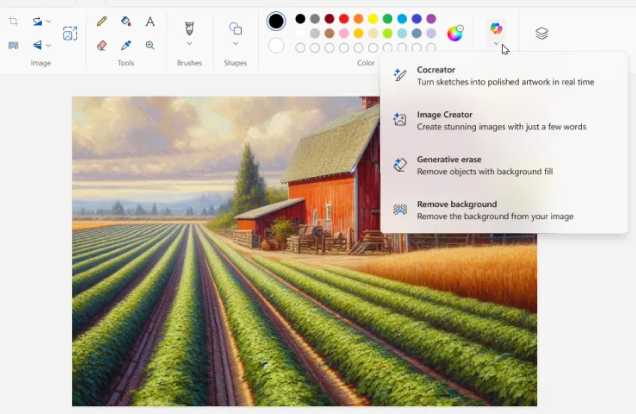Pick the orange palette swatch
Viewport: 636px width, 414px height.
pos(358,19)
